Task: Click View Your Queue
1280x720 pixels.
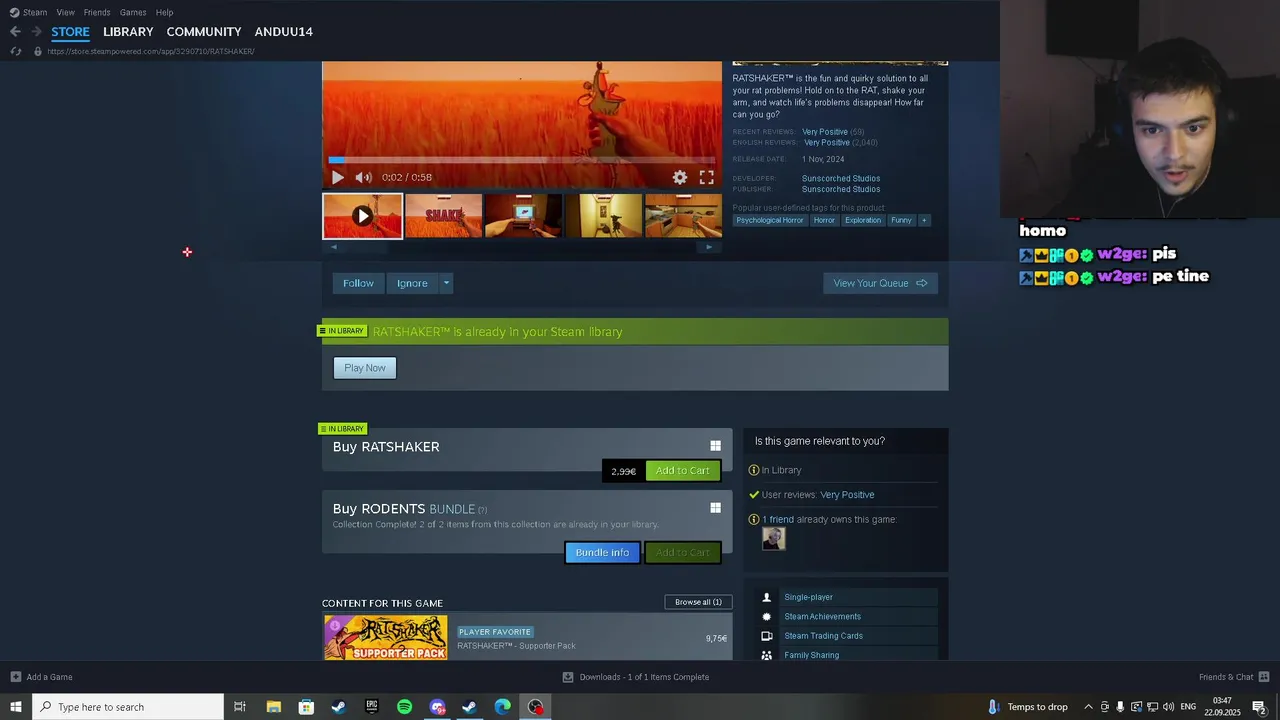Action: [x=880, y=283]
